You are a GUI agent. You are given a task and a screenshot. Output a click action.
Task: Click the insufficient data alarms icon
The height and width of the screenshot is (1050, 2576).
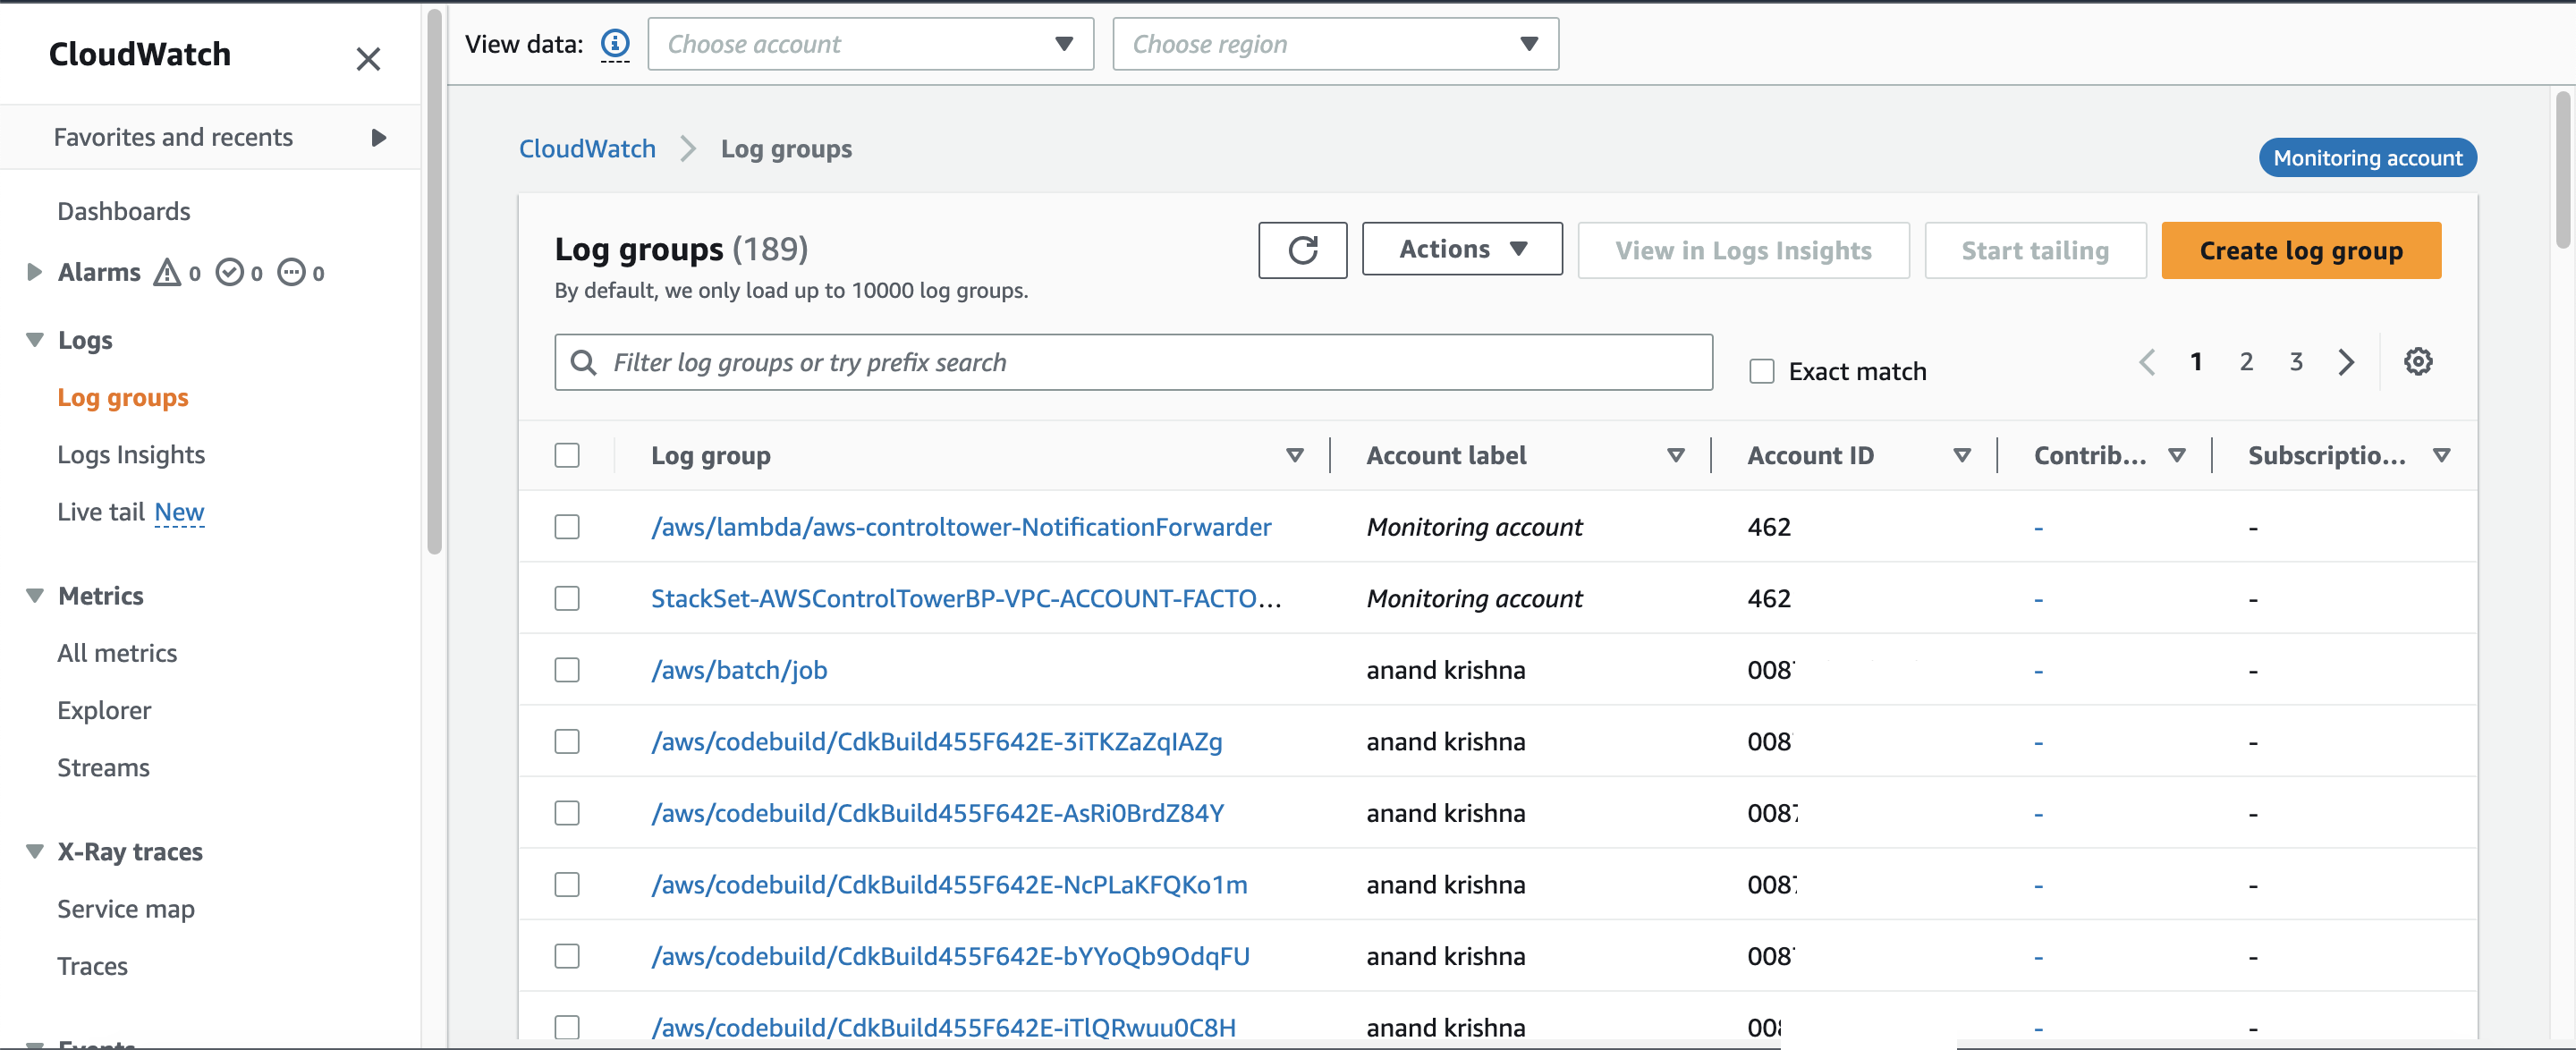tap(291, 272)
